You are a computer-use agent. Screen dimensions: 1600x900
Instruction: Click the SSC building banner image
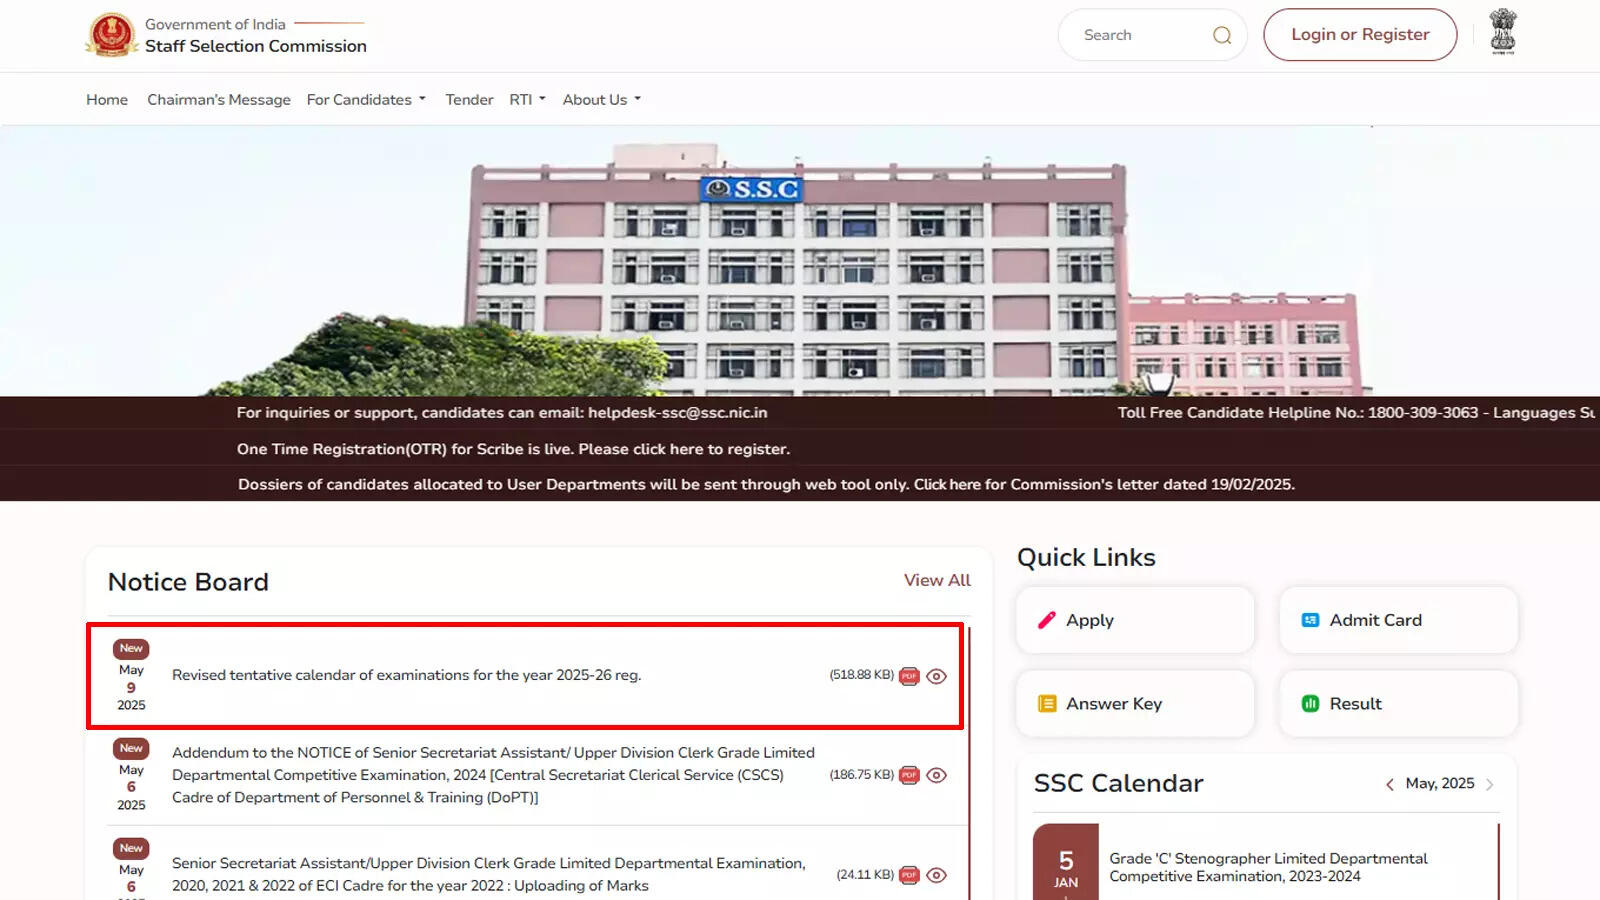coord(800,261)
